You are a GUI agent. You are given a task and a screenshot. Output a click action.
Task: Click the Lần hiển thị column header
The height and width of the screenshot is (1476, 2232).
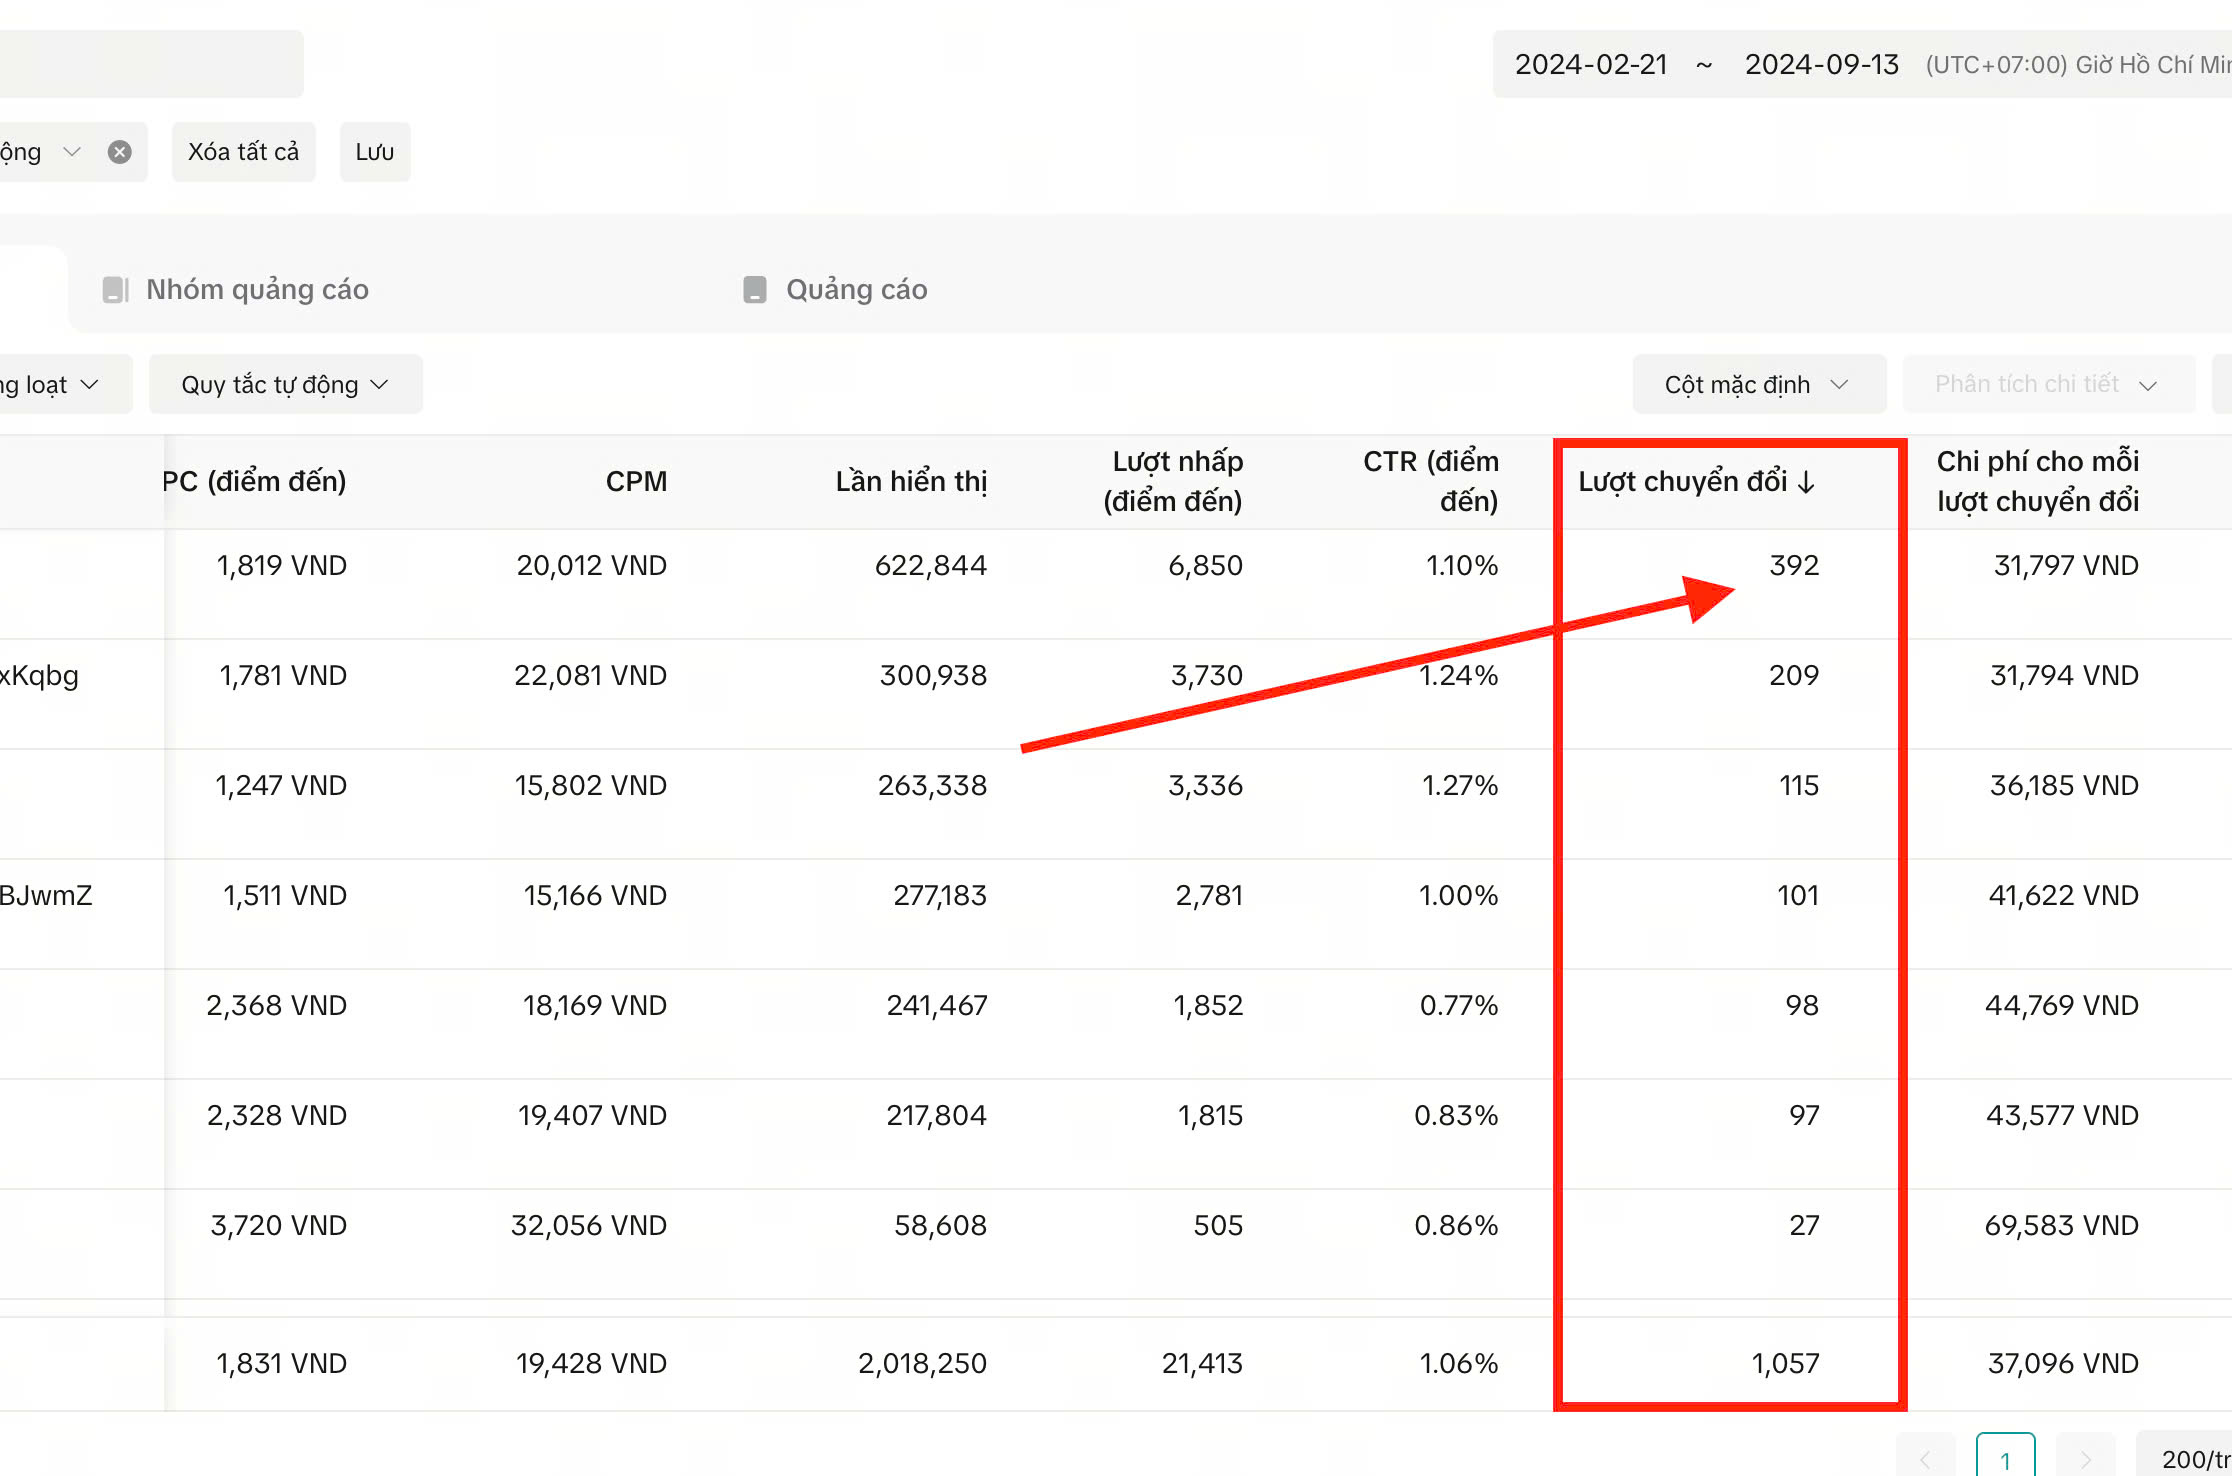click(x=911, y=482)
